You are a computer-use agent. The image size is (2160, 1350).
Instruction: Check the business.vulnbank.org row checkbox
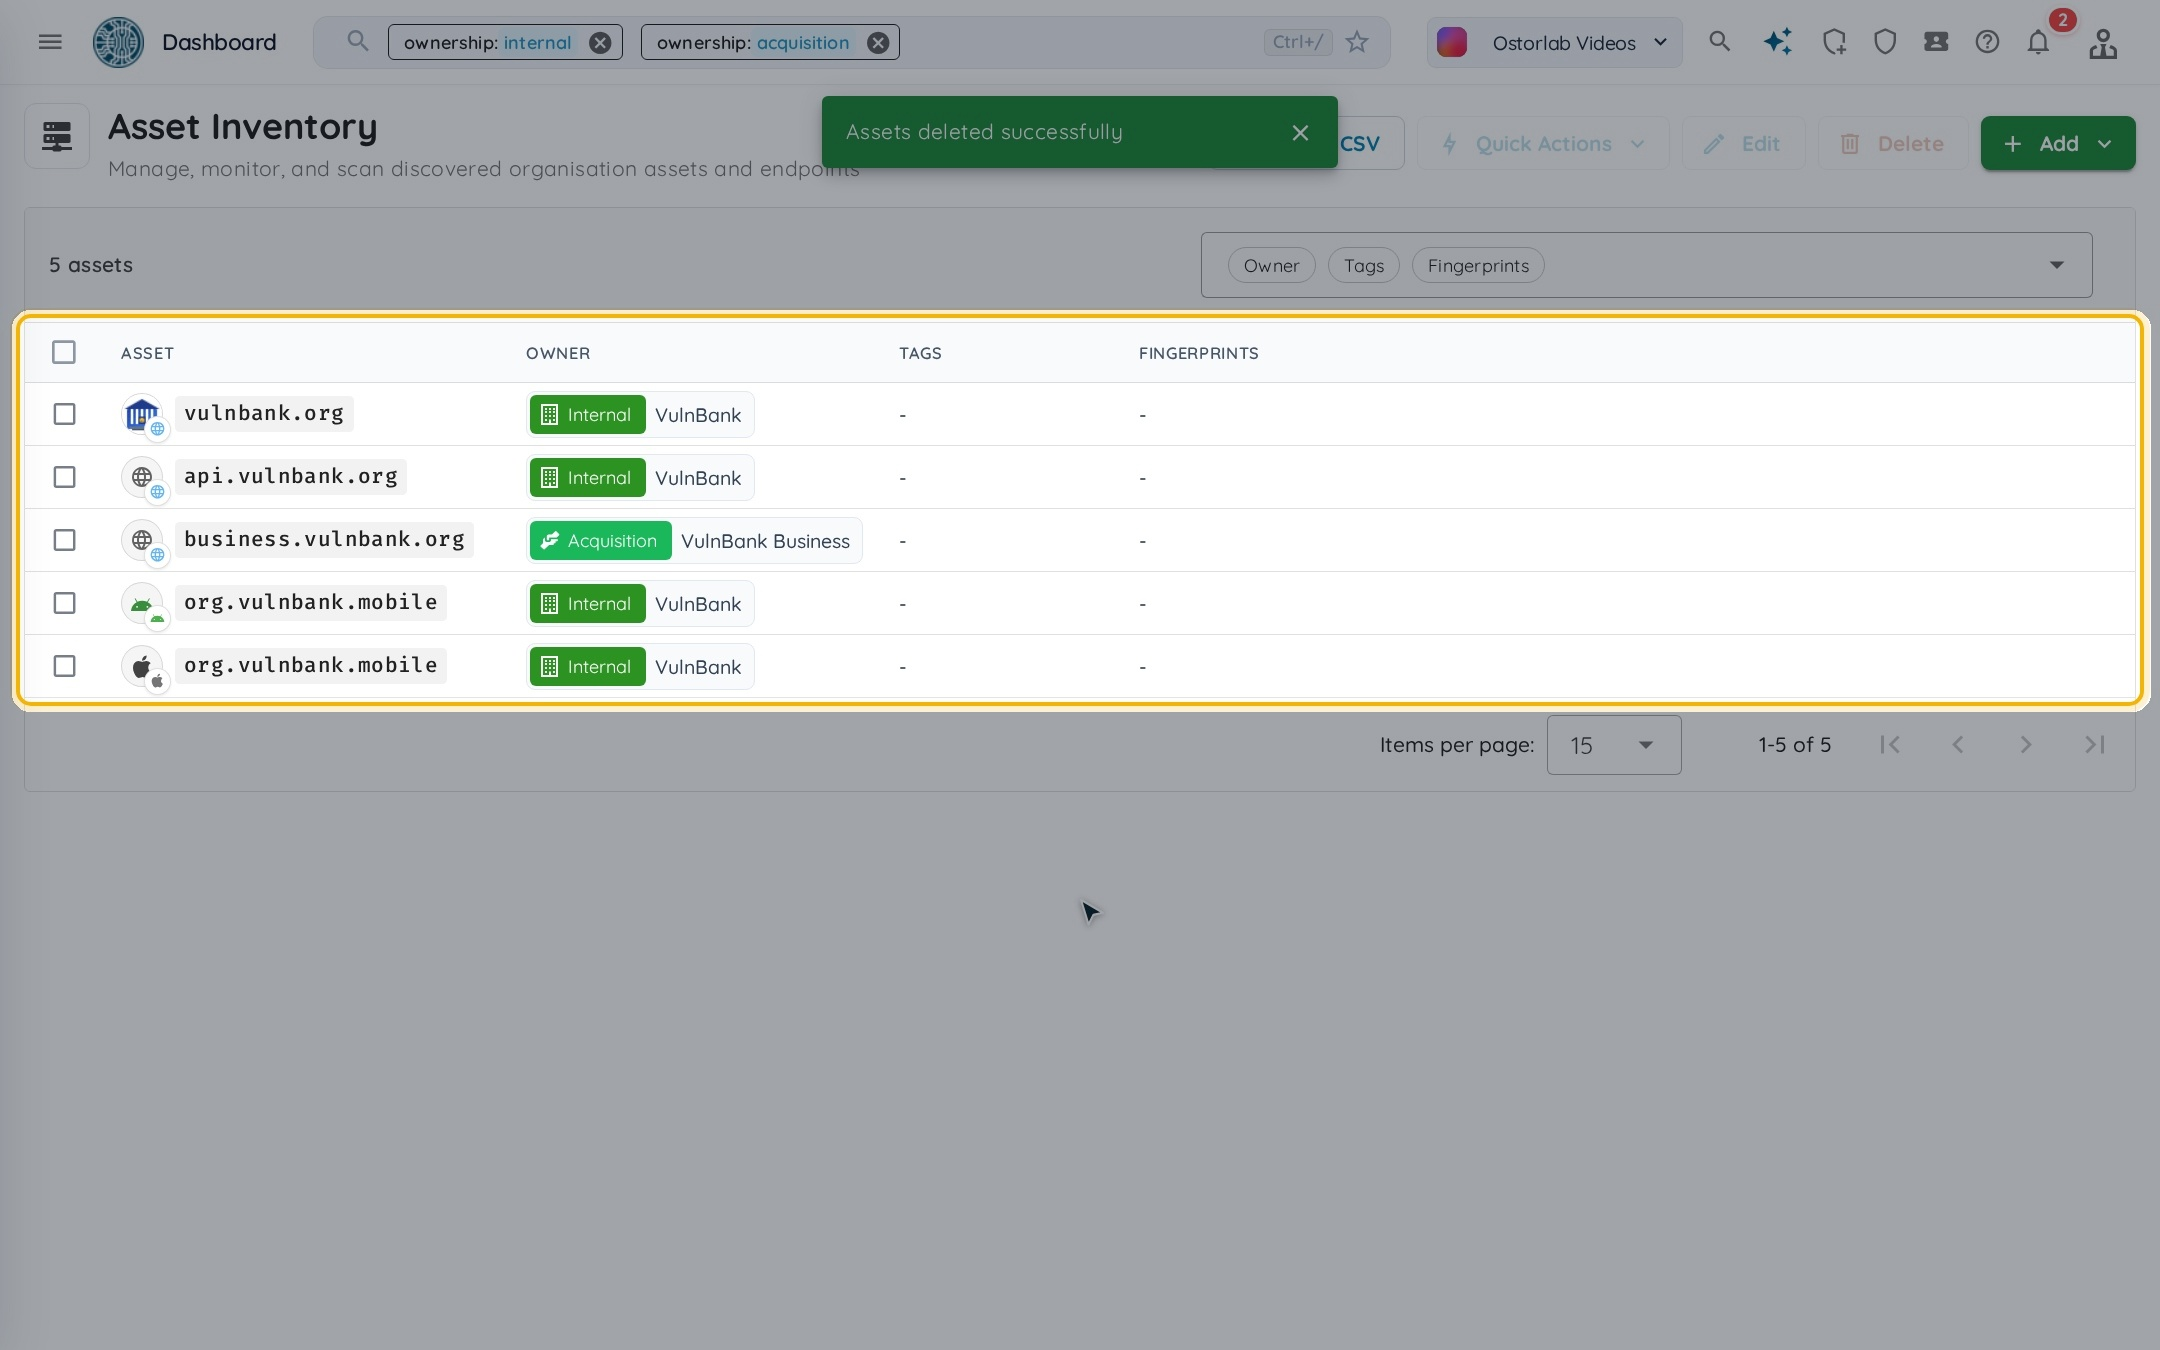tap(64, 540)
